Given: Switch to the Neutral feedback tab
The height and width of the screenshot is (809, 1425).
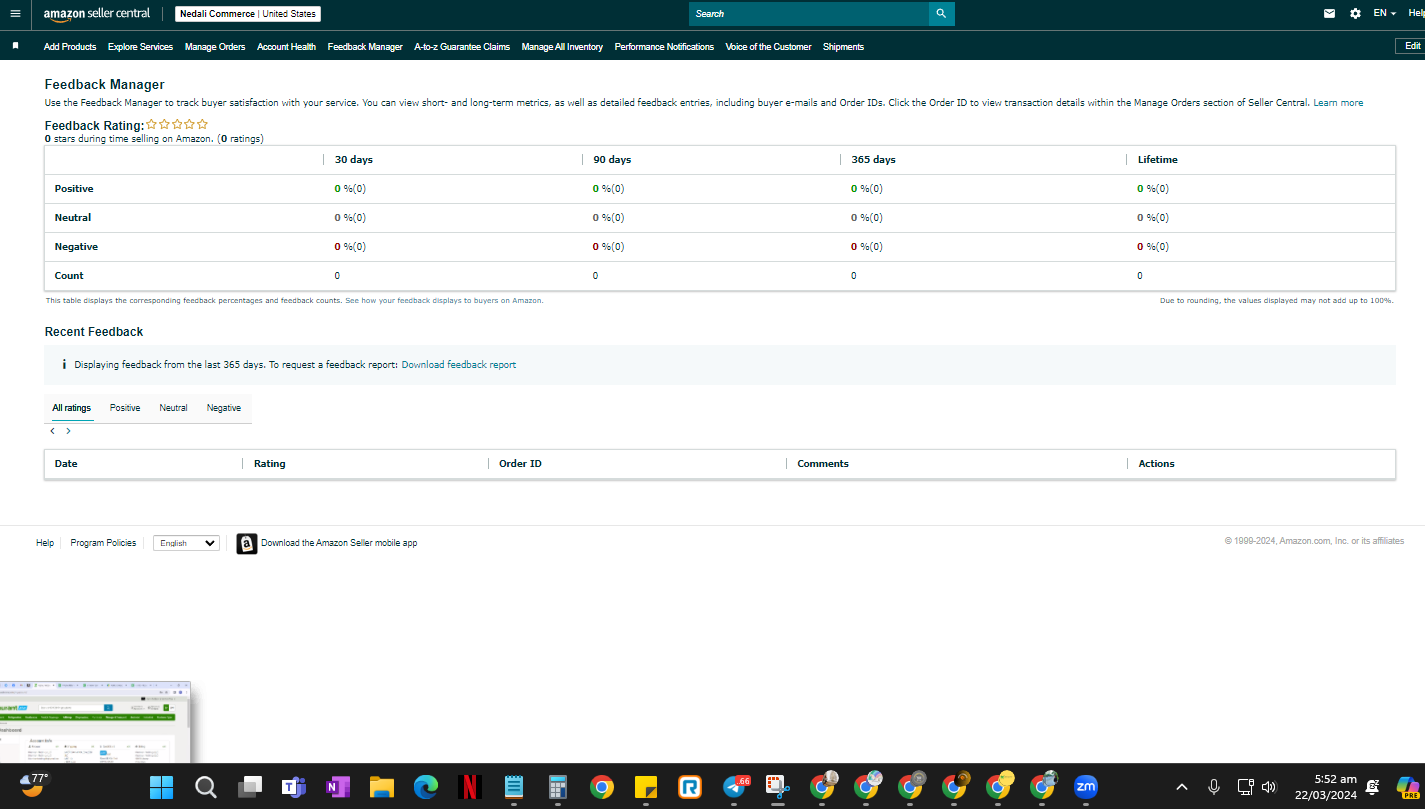Looking at the screenshot, I should [173, 408].
